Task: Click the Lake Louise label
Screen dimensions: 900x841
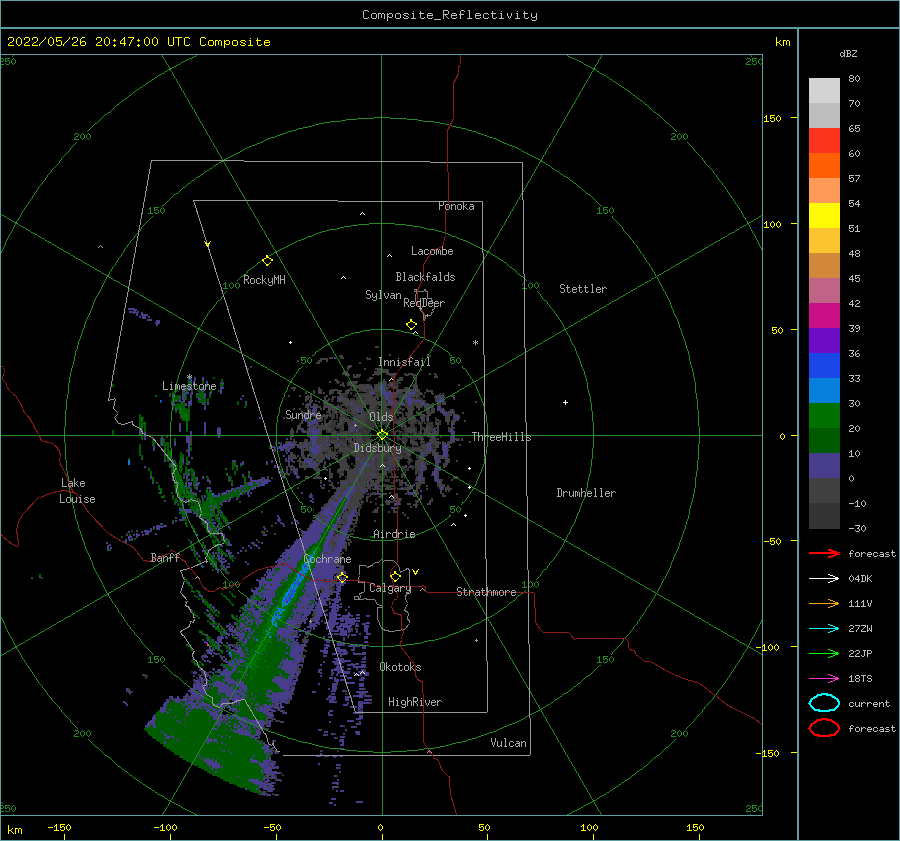Action: (77, 491)
